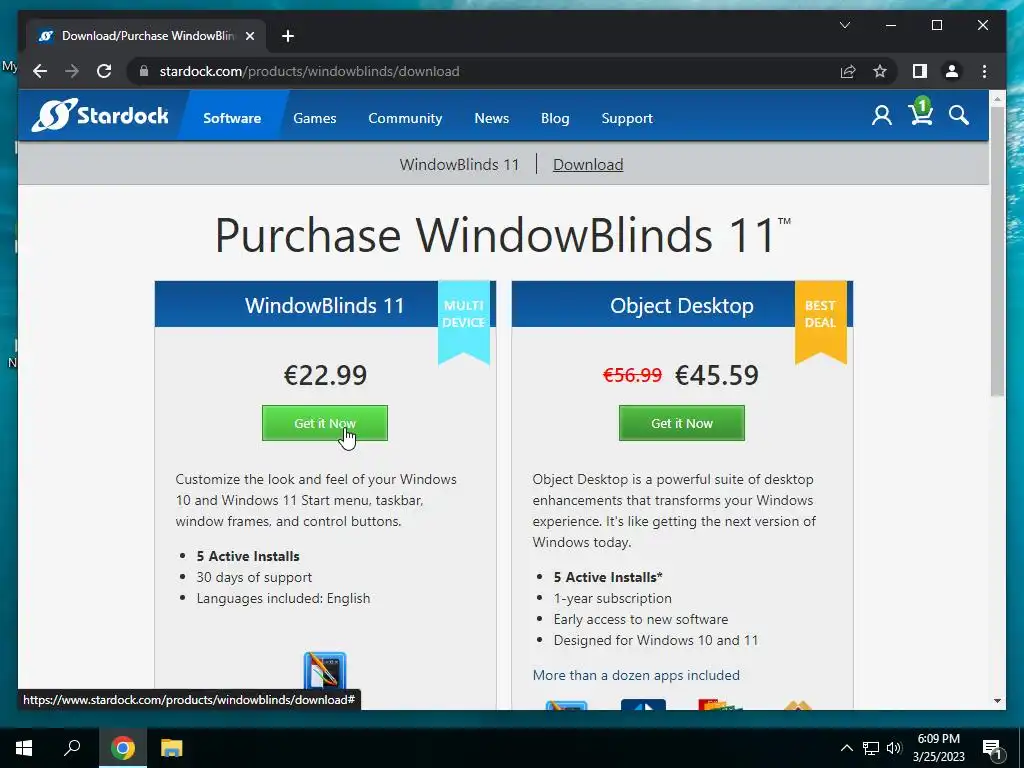
Task: Open the Windows Start button
Action: pos(24,748)
